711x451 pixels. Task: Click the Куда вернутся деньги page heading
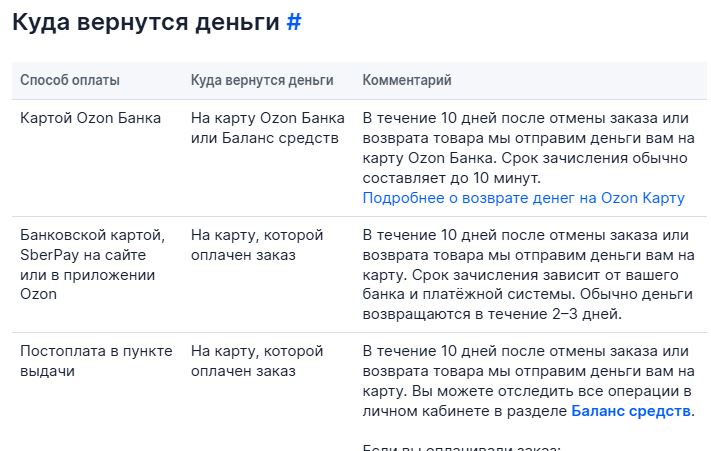point(145,23)
